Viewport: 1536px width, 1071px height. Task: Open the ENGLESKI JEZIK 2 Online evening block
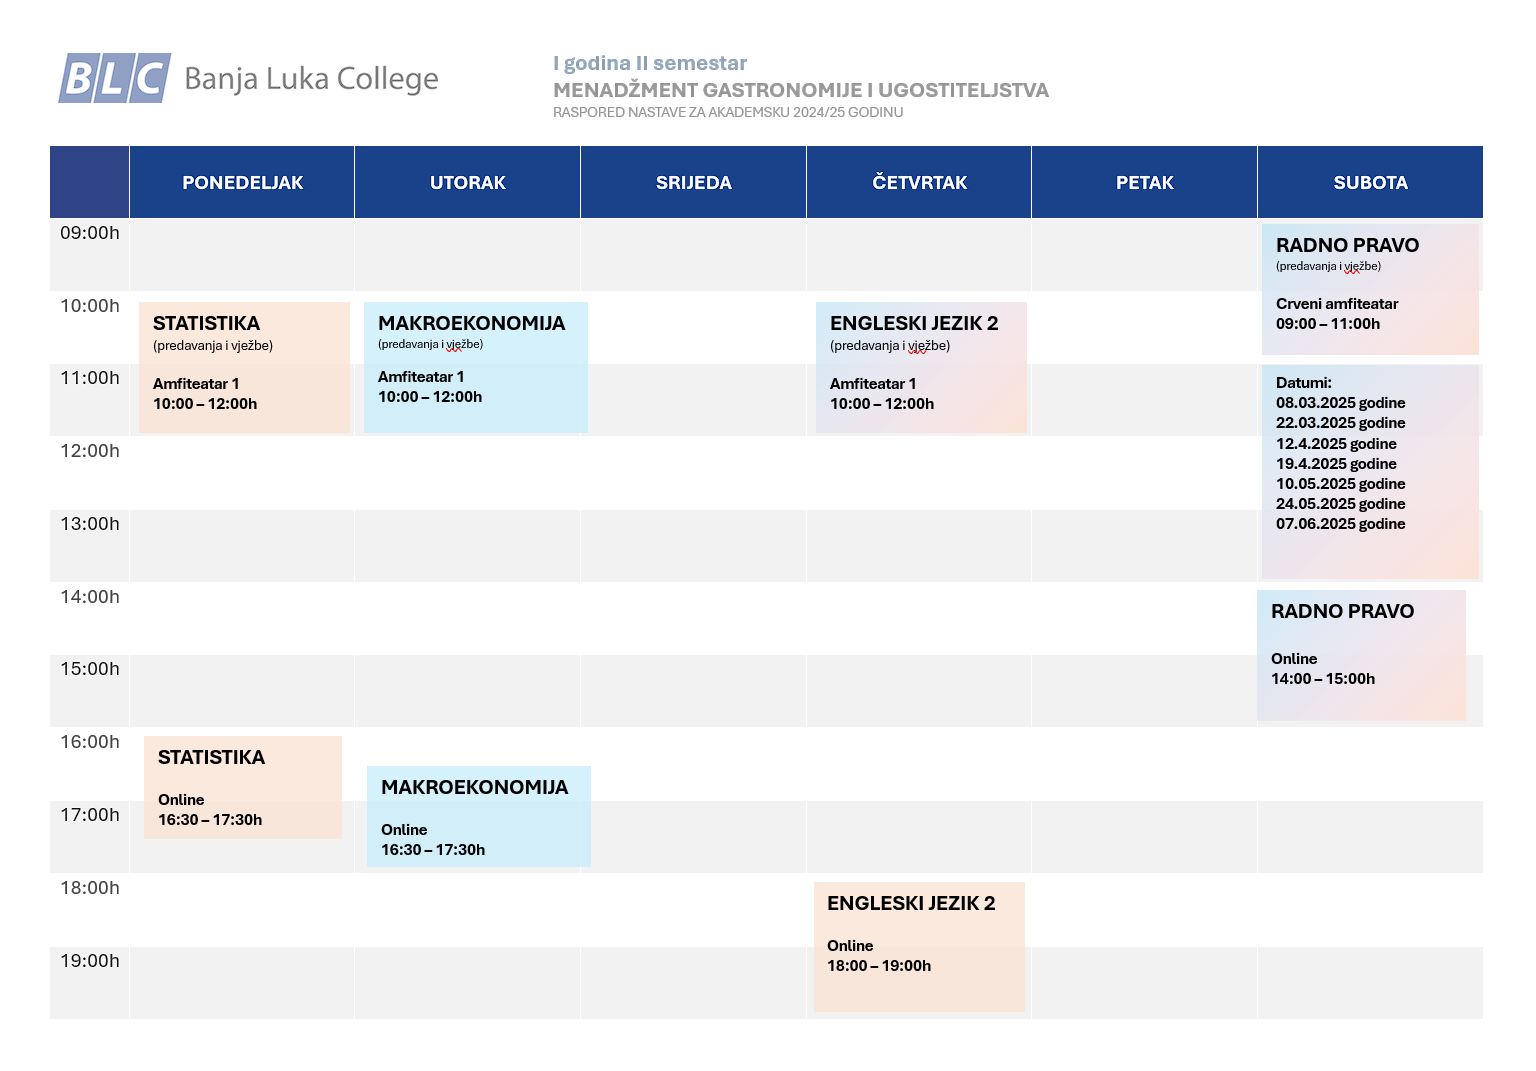[x=919, y=946]
